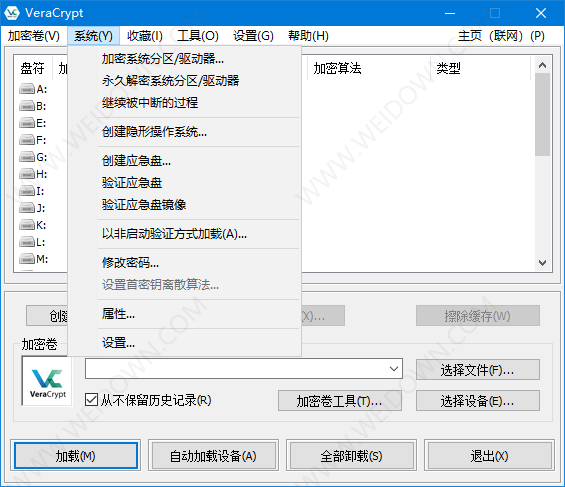Open 设置... from the system menu
565x487 pixels.
pos(184,343)
